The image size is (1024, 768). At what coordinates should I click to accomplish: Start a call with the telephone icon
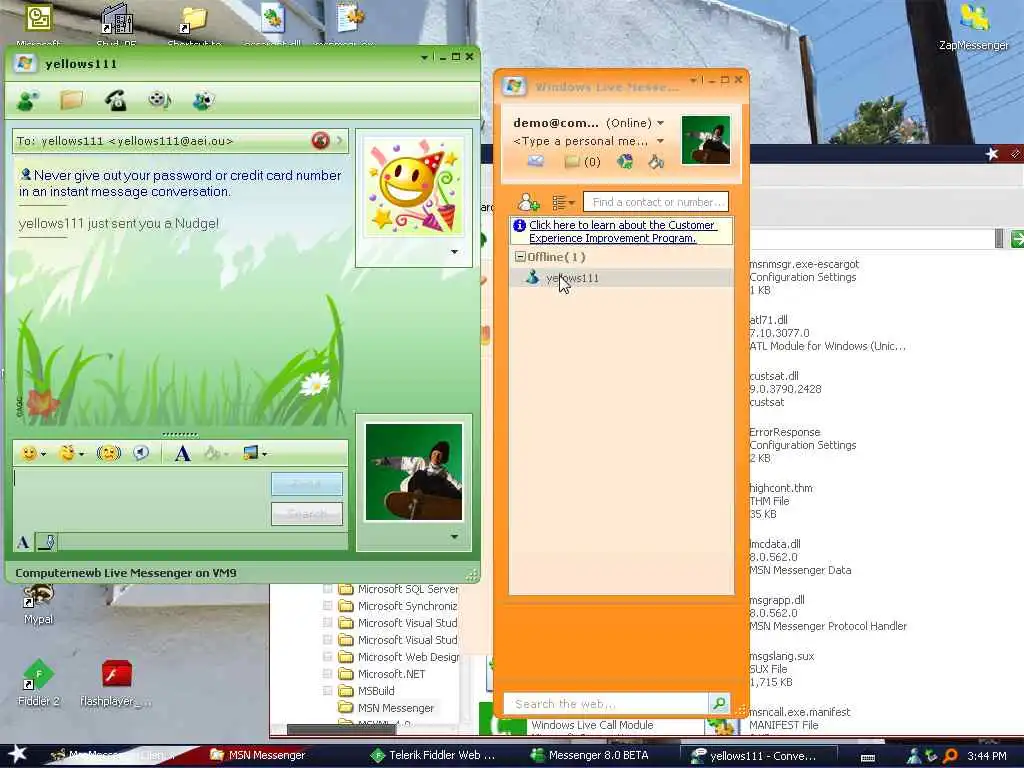116,100
